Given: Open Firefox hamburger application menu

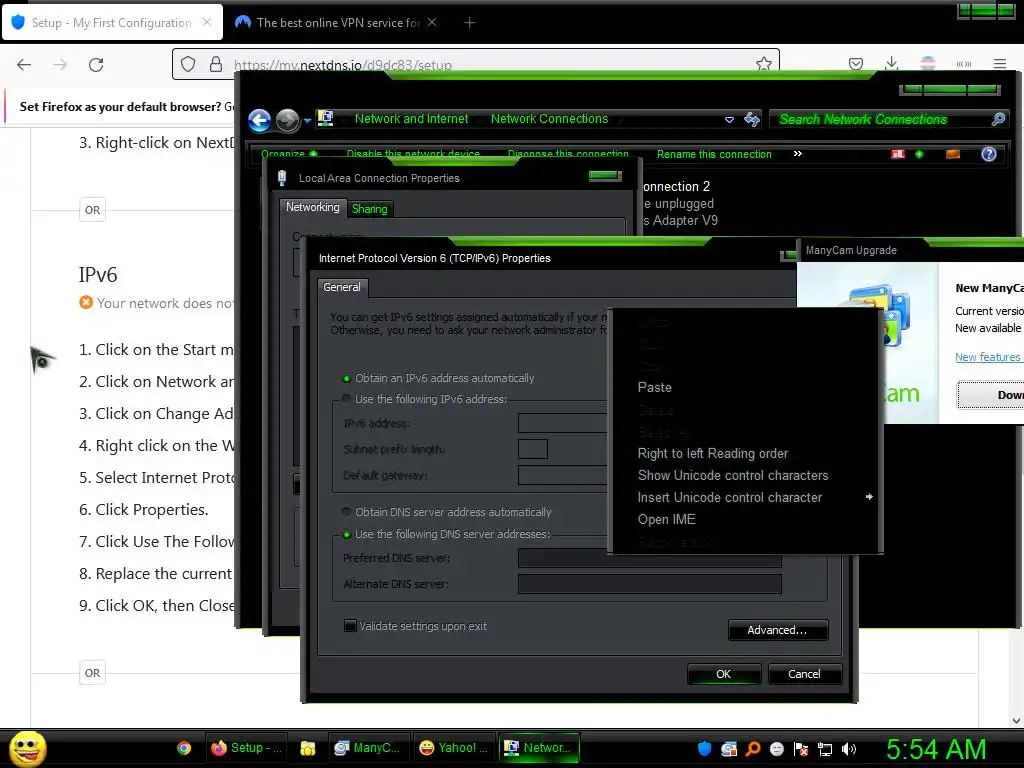Looking at the screenshot, I should pyautogui.click(x=999, y=64).
